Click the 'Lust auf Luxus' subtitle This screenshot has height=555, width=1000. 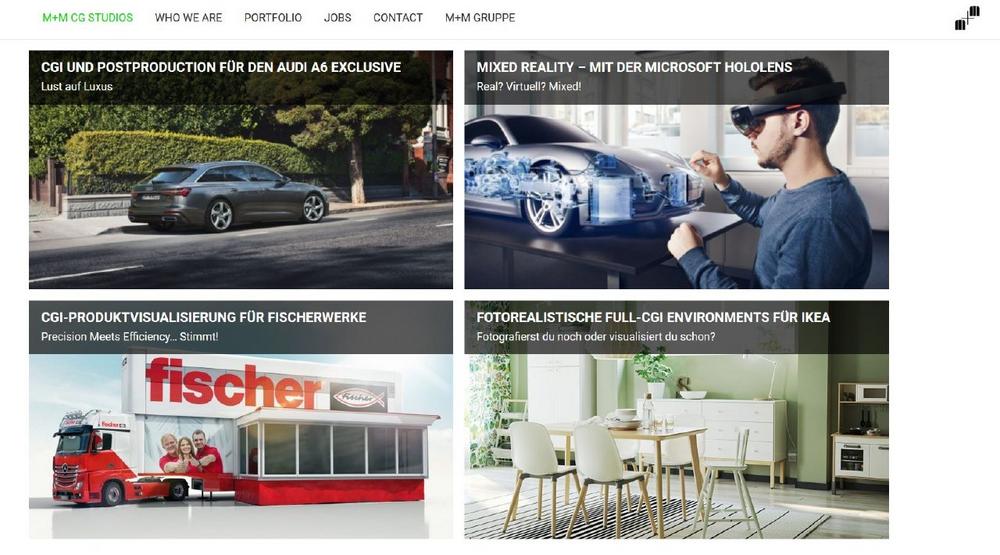point(77,87)
